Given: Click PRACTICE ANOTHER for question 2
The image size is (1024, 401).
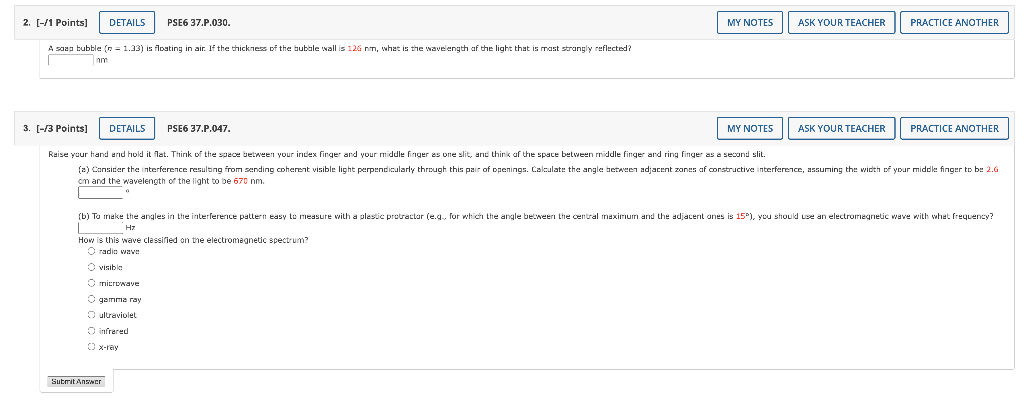Looking at the screenshot, I should click(954, 22).
